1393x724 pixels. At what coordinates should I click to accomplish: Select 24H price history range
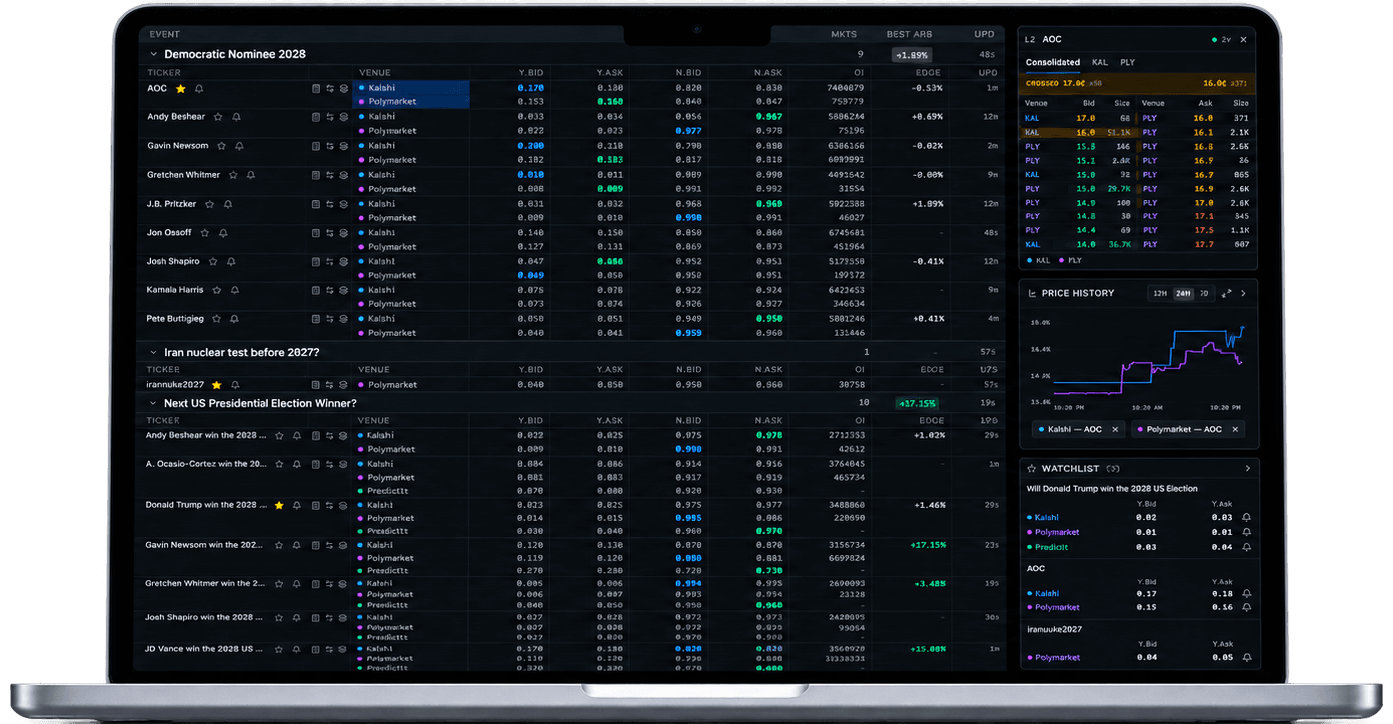click(1183, 293)
